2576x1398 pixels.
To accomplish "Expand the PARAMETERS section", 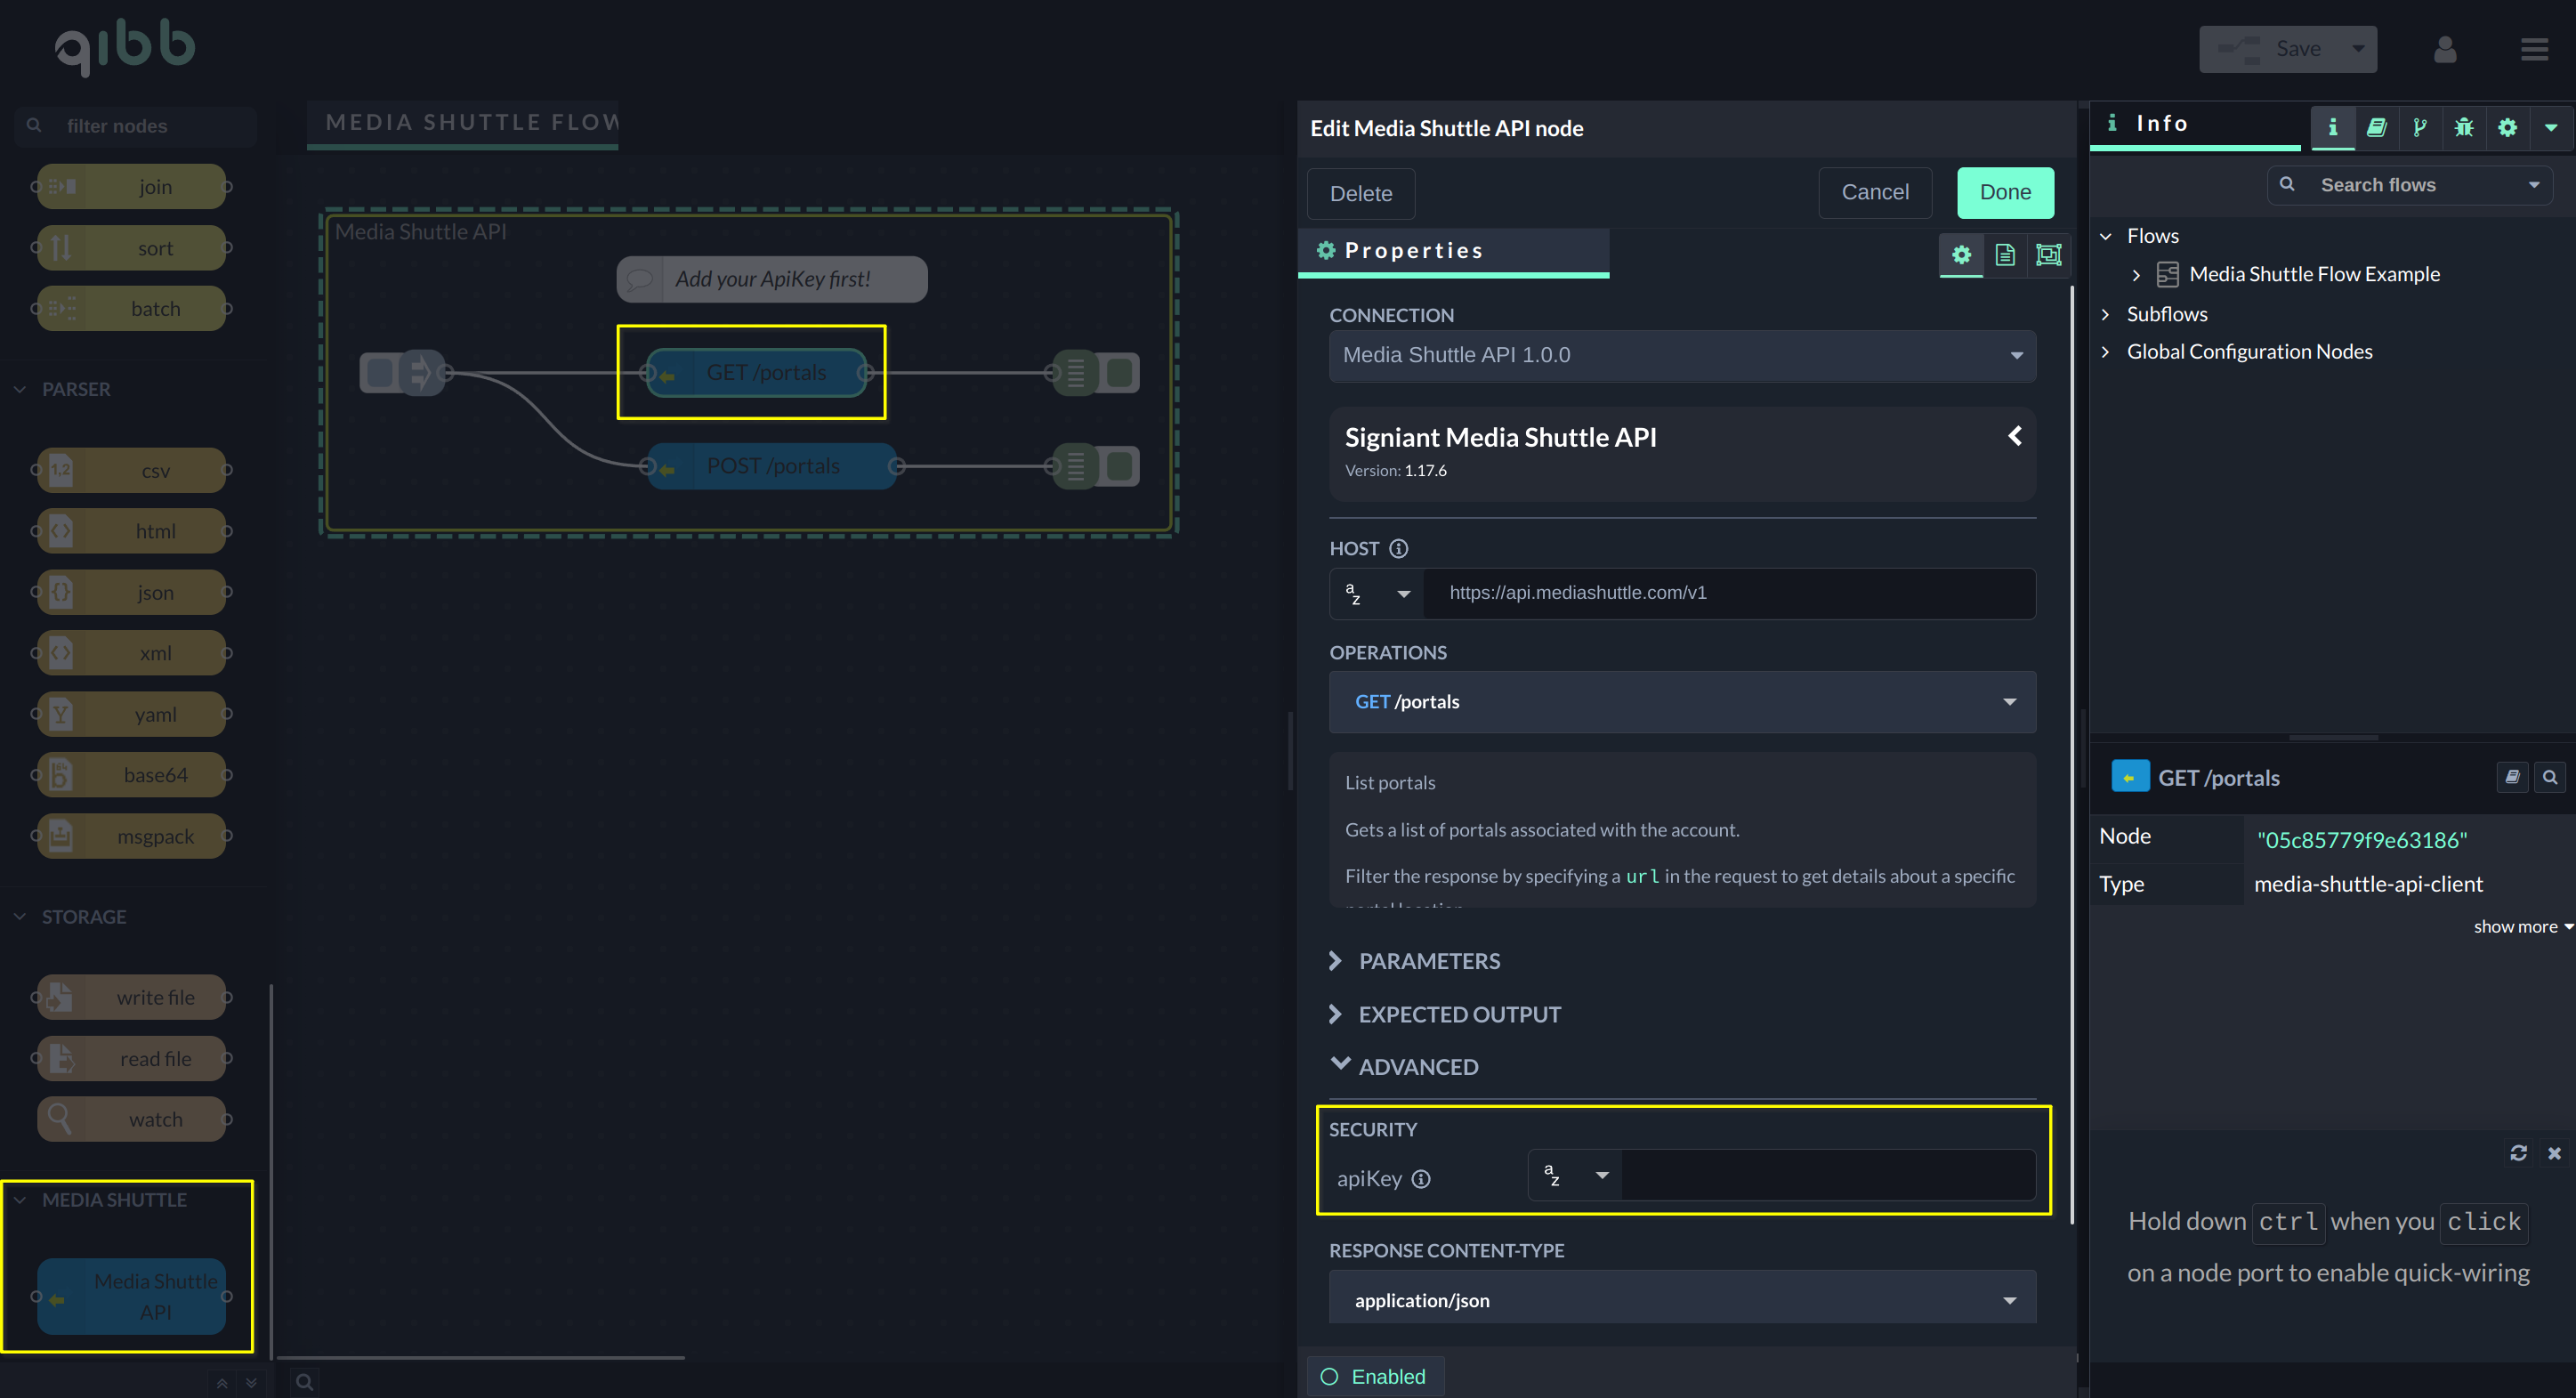I will [1429, 961].
